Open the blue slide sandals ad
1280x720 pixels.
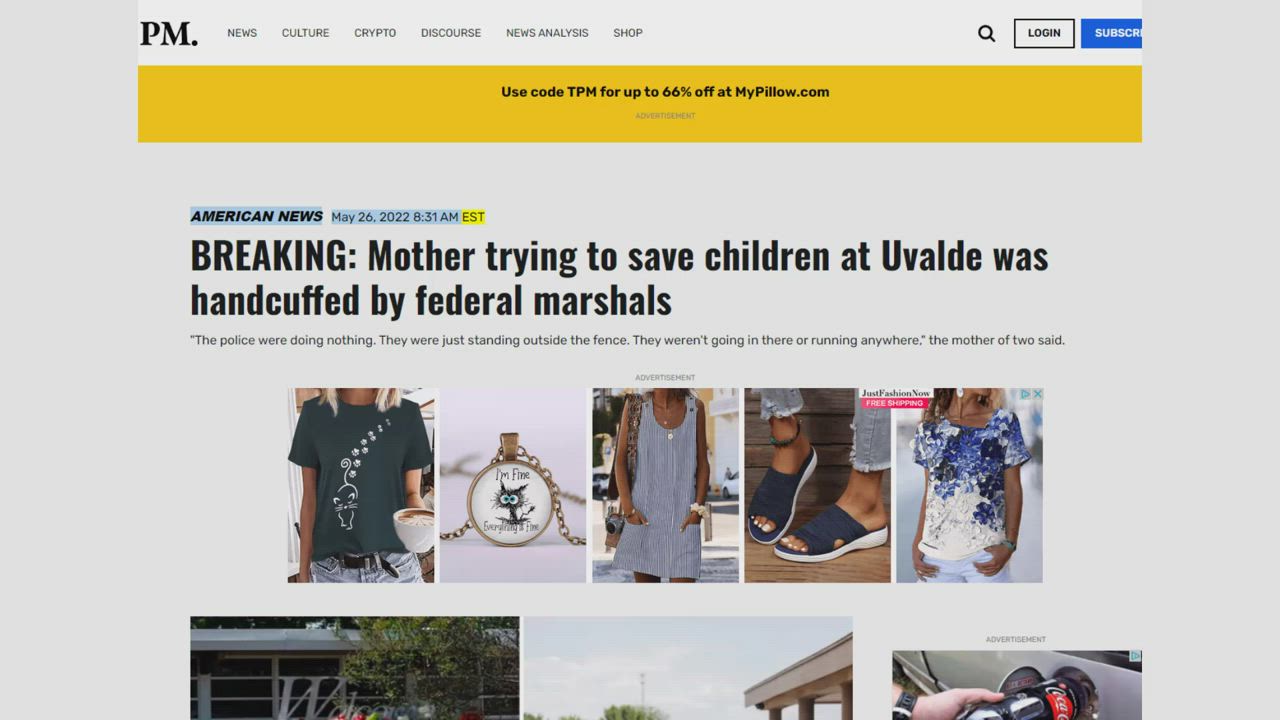click(x=817, y=485)
